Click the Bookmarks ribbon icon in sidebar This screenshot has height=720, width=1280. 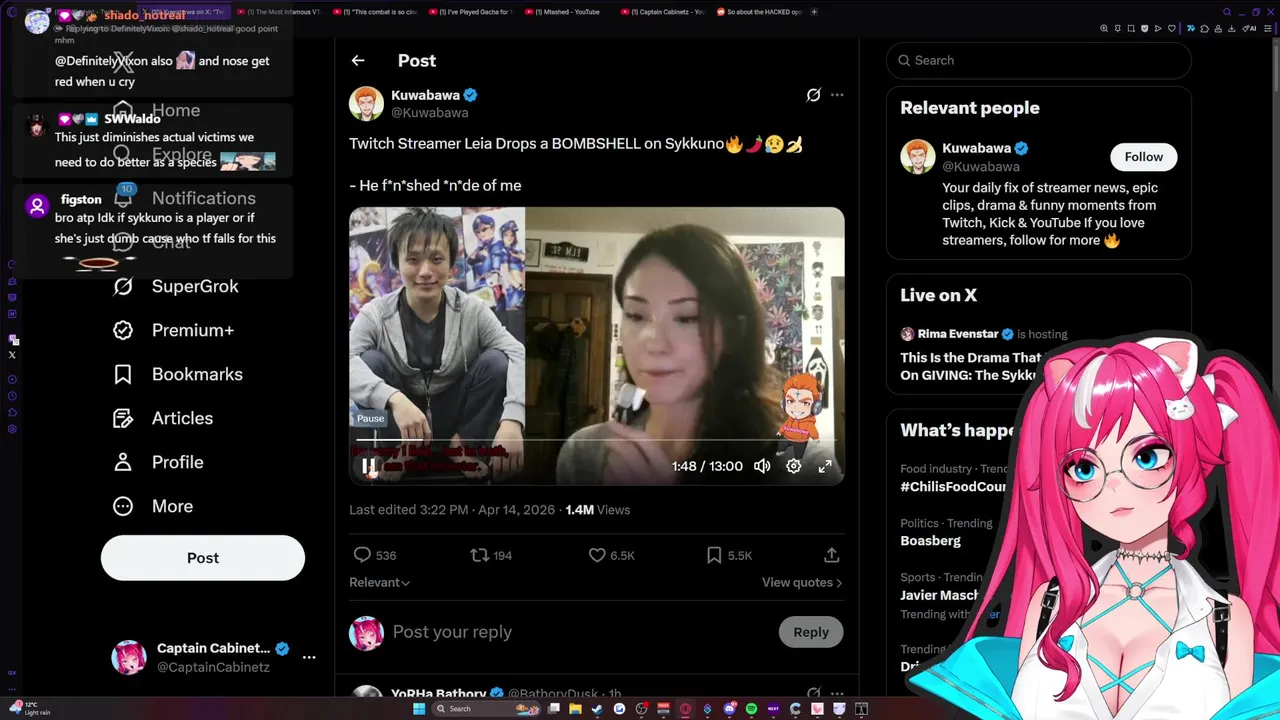coord(123,374)
